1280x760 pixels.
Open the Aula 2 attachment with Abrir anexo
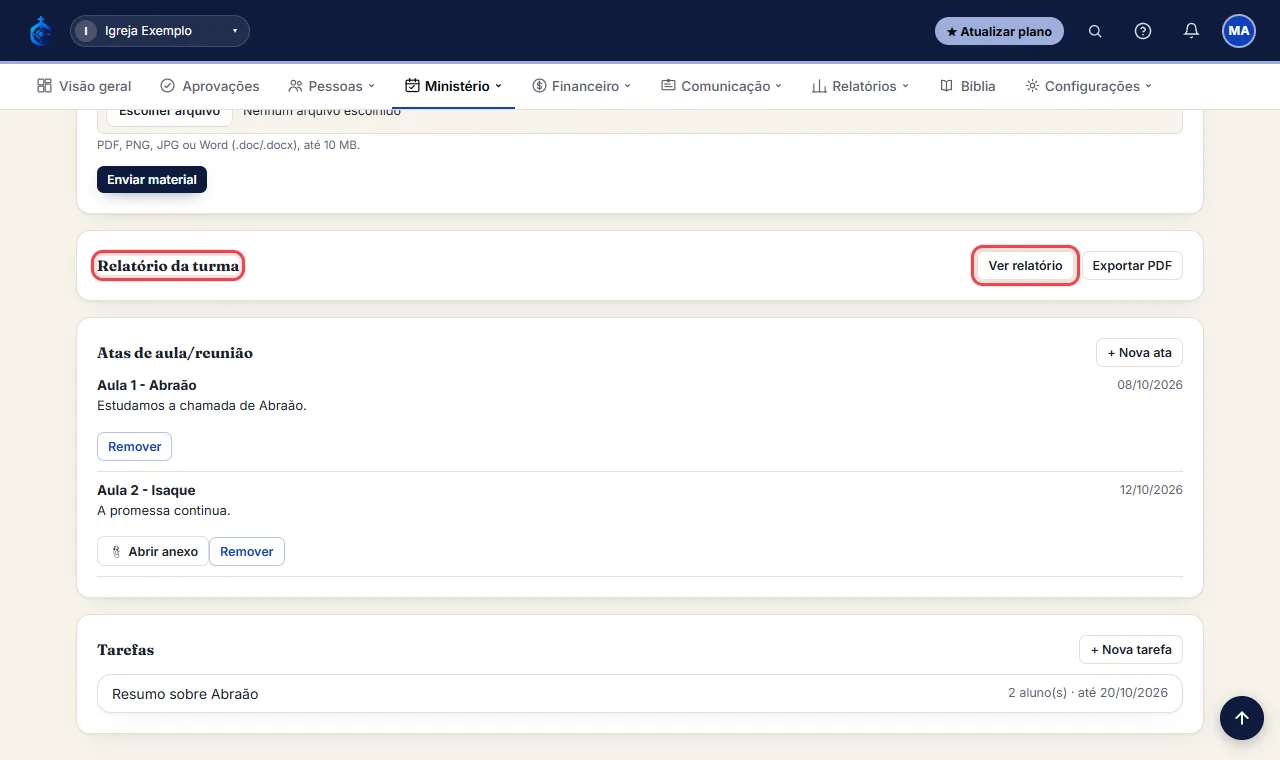tap(153, 552)
